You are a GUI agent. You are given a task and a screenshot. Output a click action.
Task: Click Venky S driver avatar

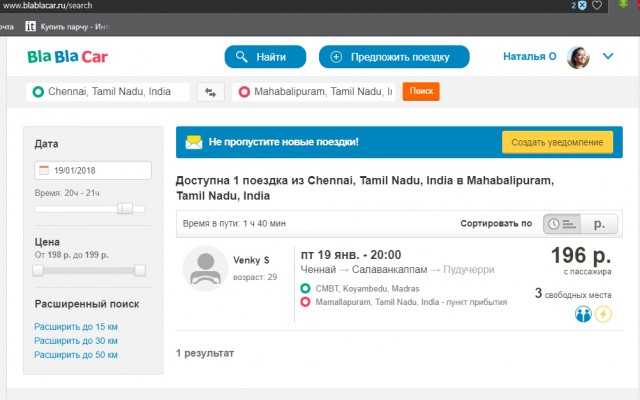tap(205, 269)
